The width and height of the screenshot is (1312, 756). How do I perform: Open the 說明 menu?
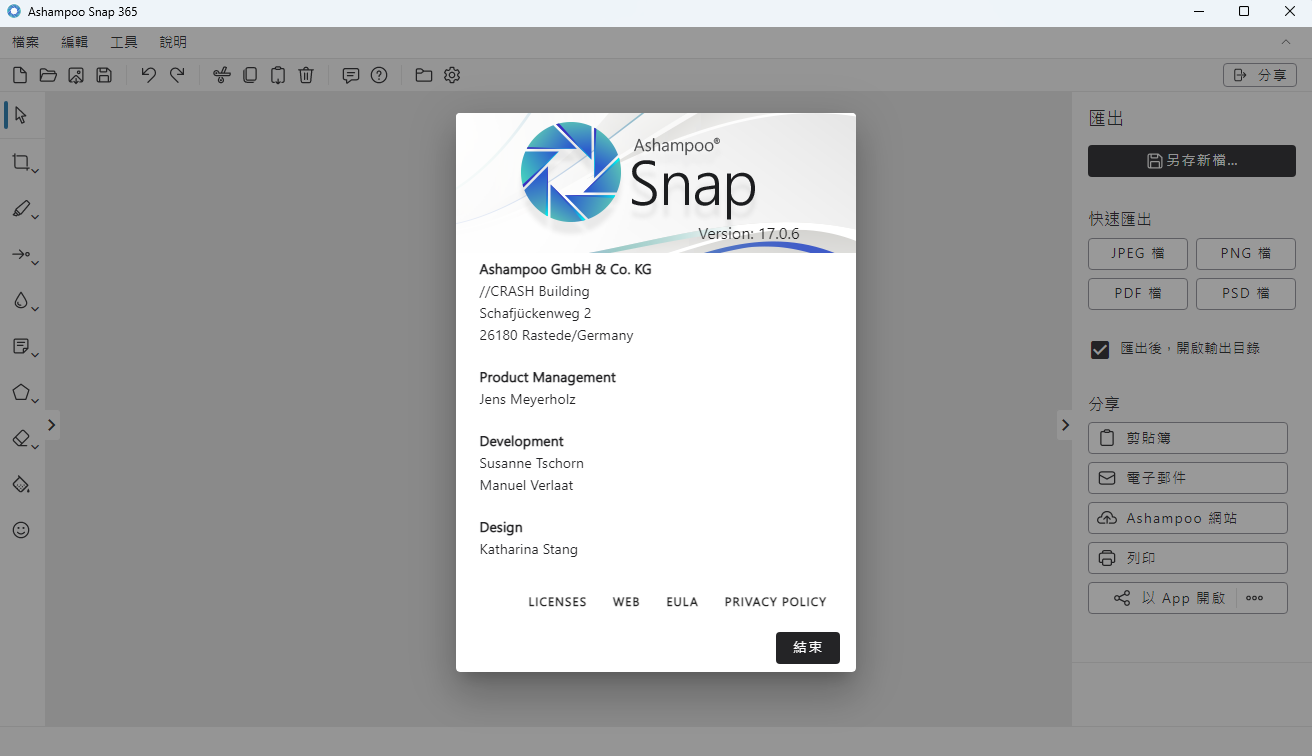[x=173, y=42]
